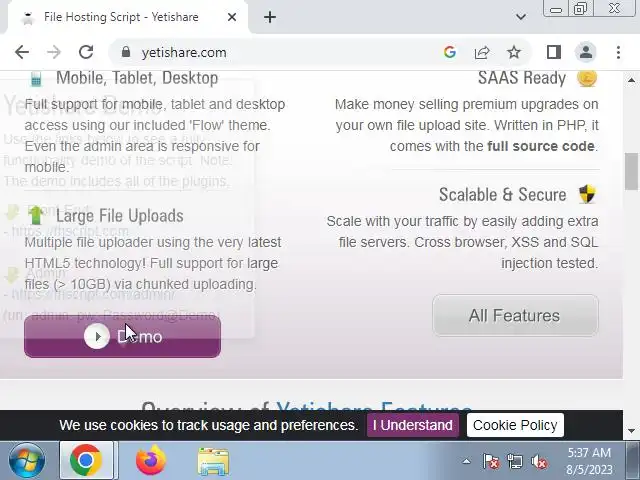Click the Mobile, Tablet, Desktop heading
The width and height of the screenshot is (640, 480).
pyautogui.click(x=137, y=78)
